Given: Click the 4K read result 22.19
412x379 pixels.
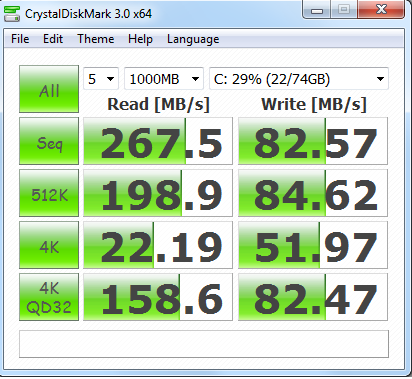Looking at the screenshot, I should tap(158, 245).
